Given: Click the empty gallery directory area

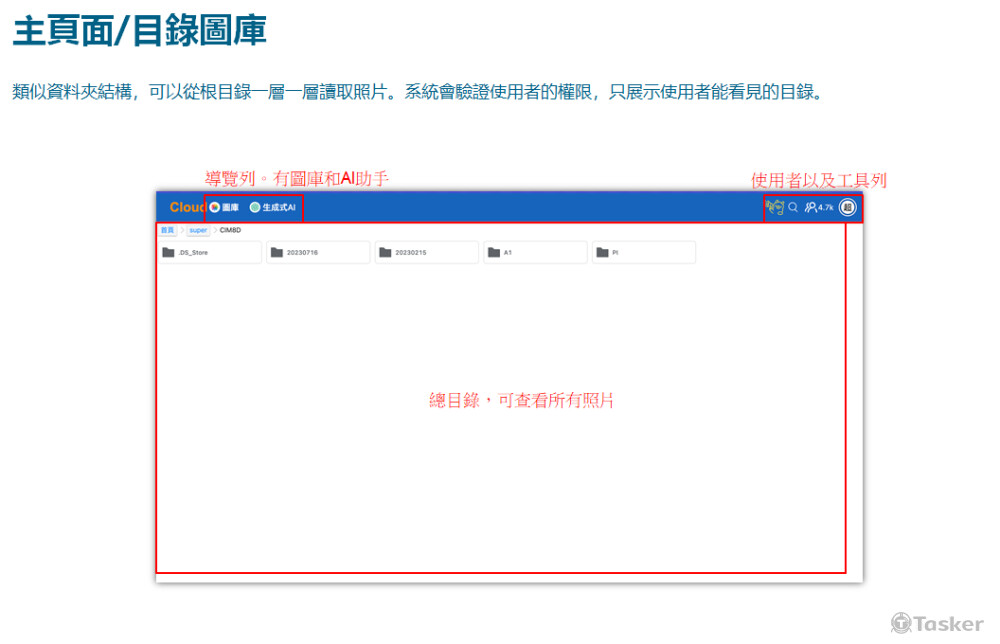Looking at the screenshot, I should (500, 450).
